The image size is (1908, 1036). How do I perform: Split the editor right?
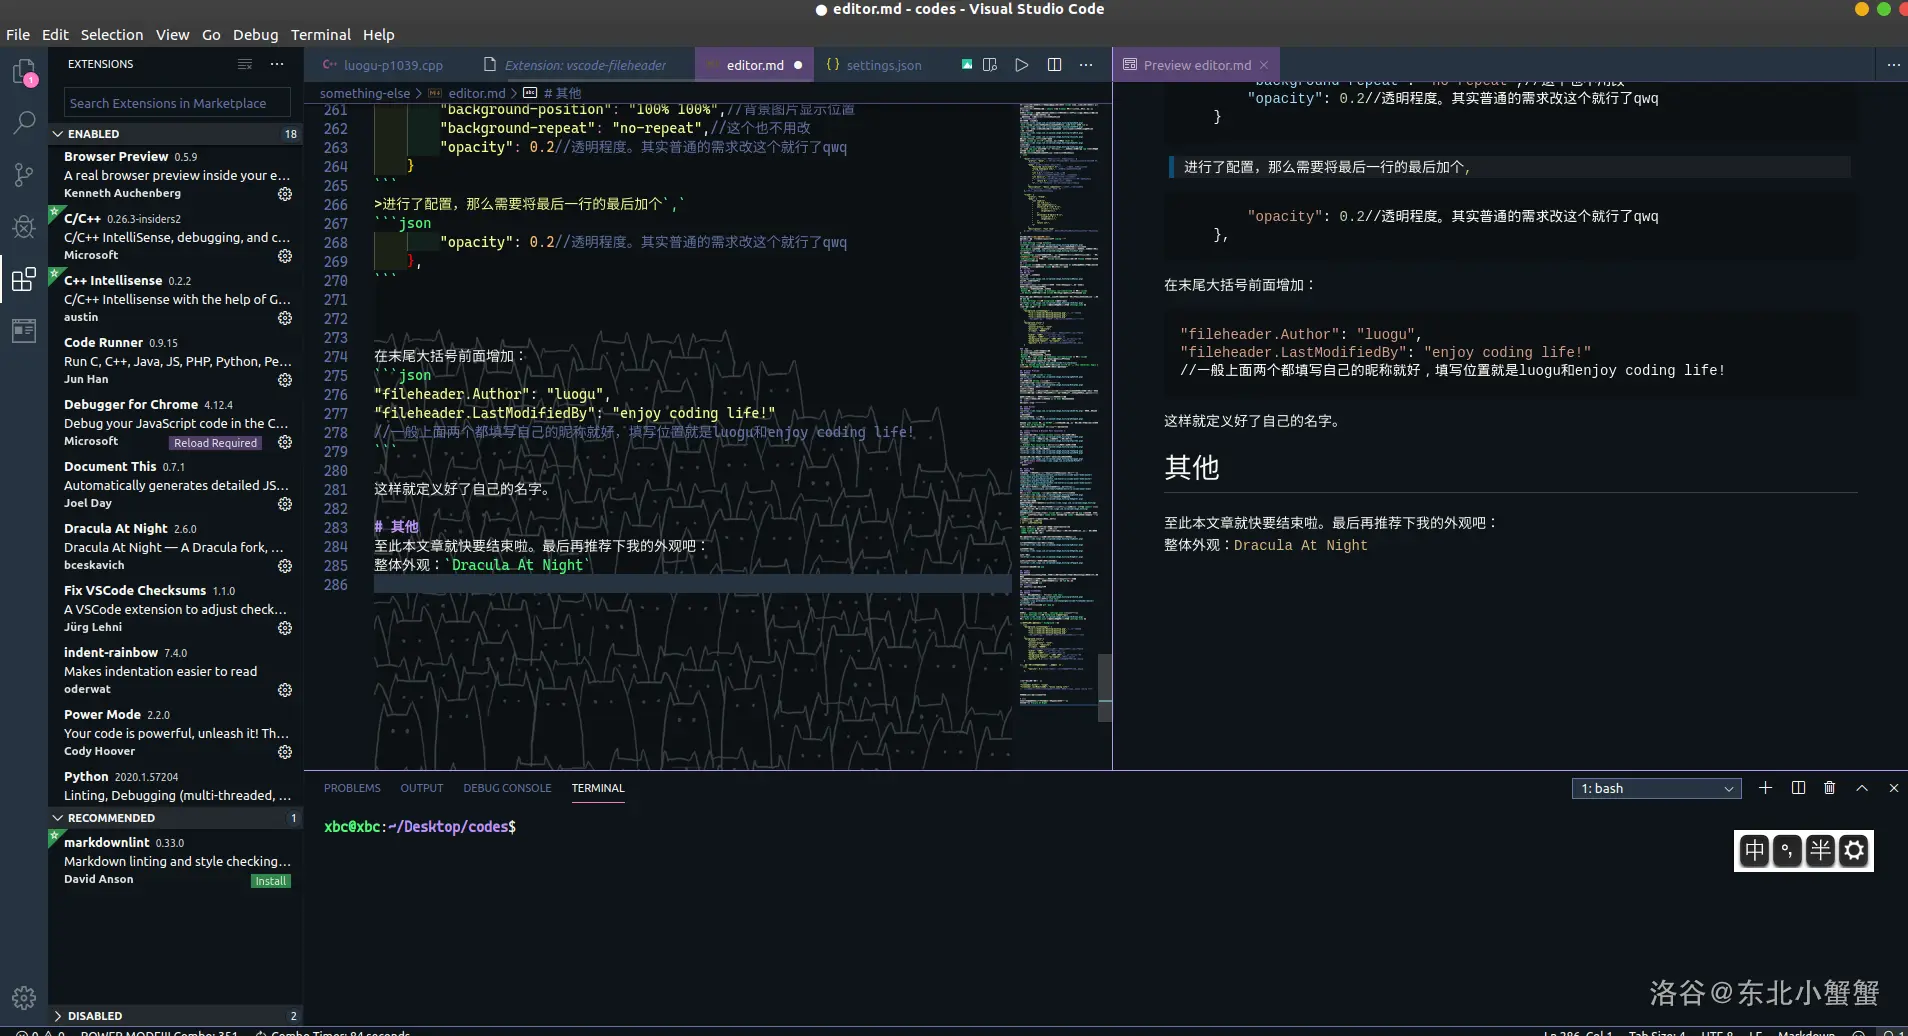tap(1054, 64)
